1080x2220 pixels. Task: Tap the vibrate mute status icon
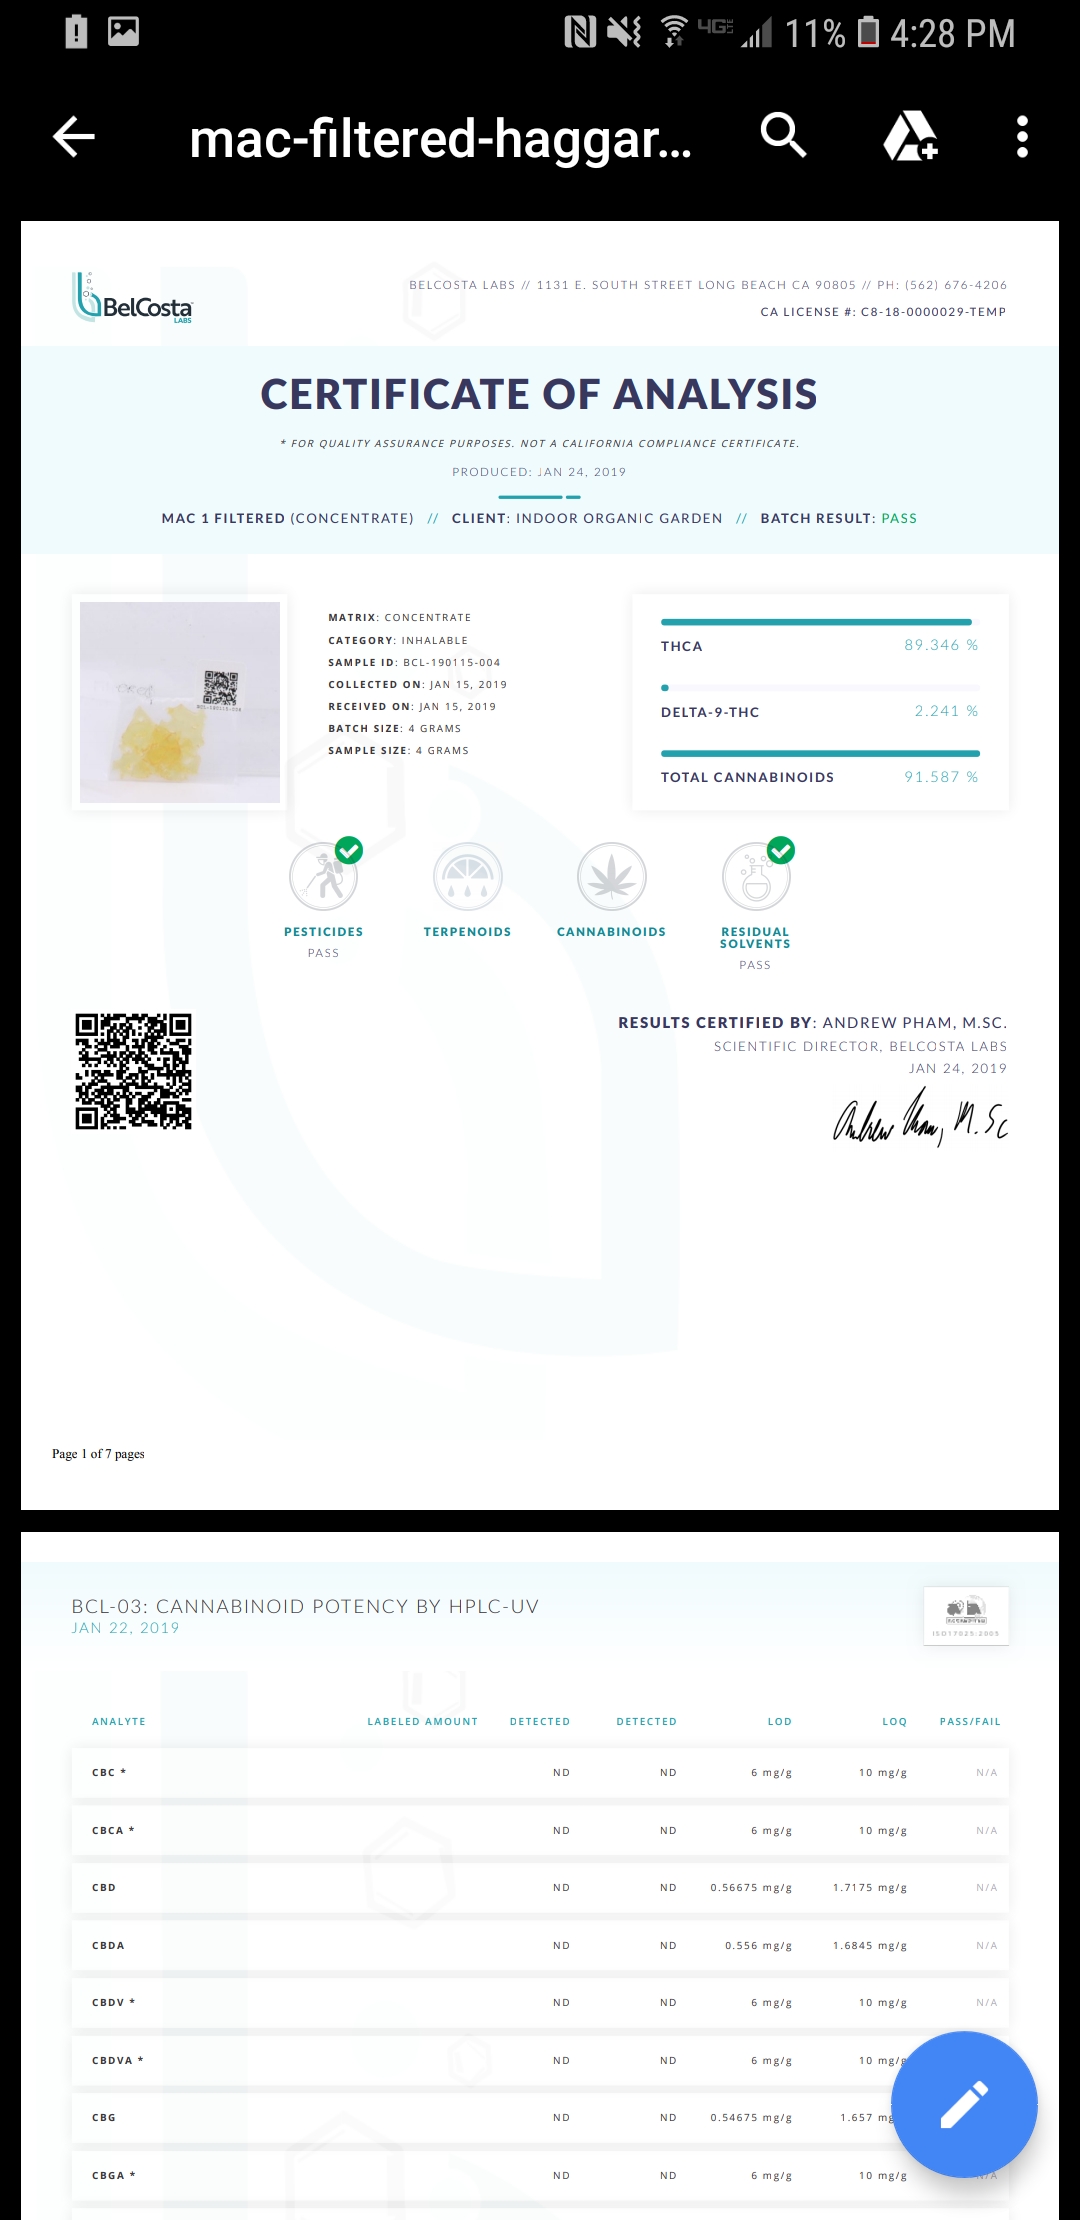(x=625, y=33)
